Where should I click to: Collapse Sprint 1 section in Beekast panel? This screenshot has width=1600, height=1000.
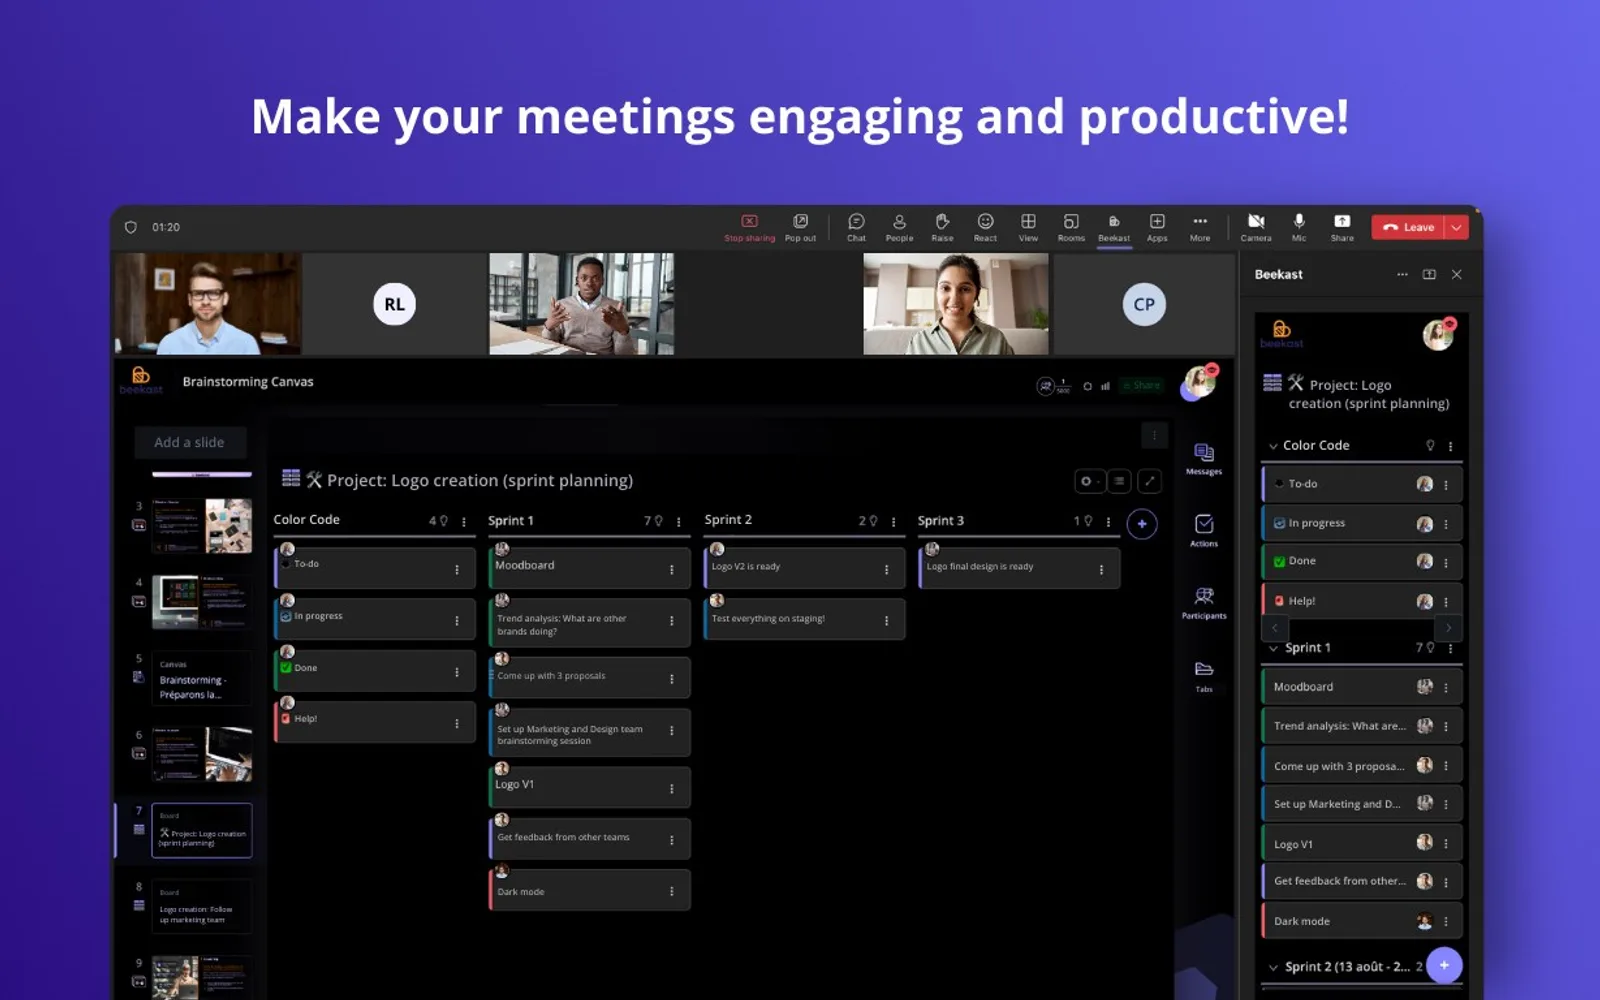click(x=1274, y=648)
